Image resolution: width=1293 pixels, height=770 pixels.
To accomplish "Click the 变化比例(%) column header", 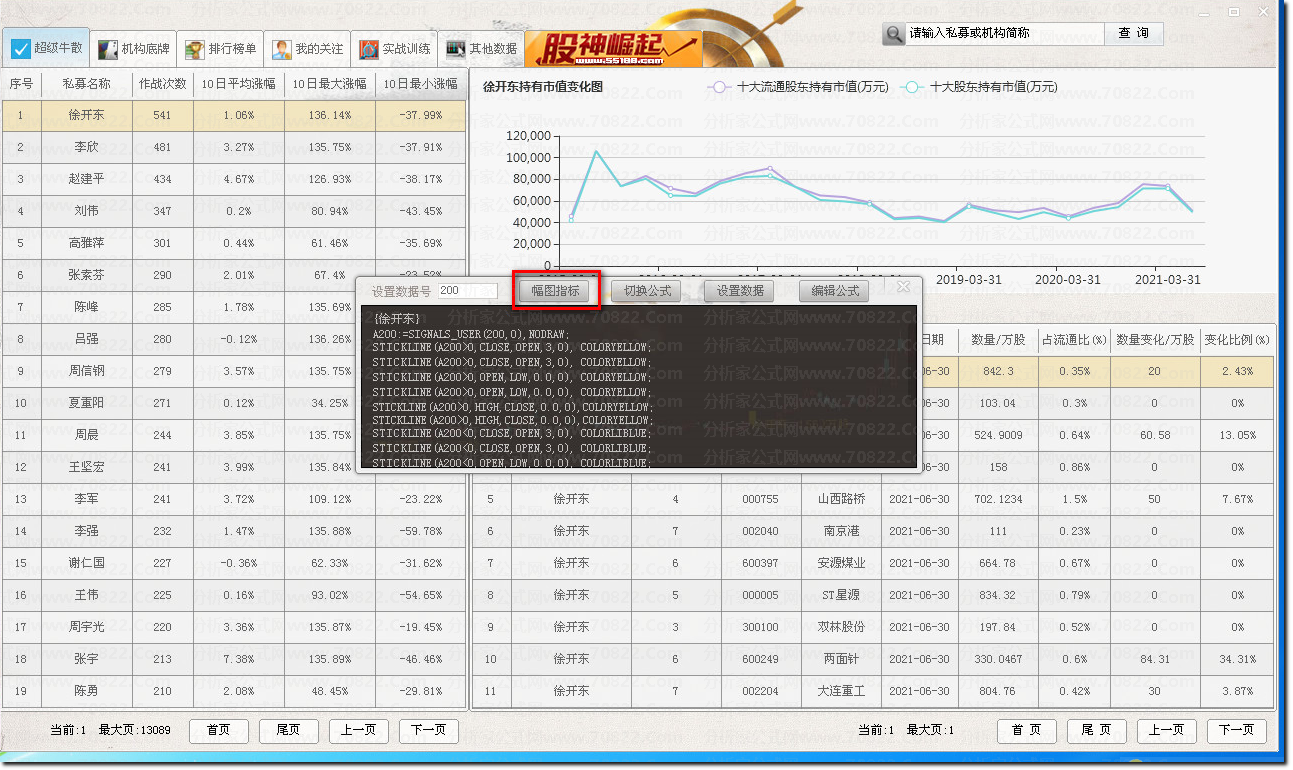I will [x=1237, y=340].
